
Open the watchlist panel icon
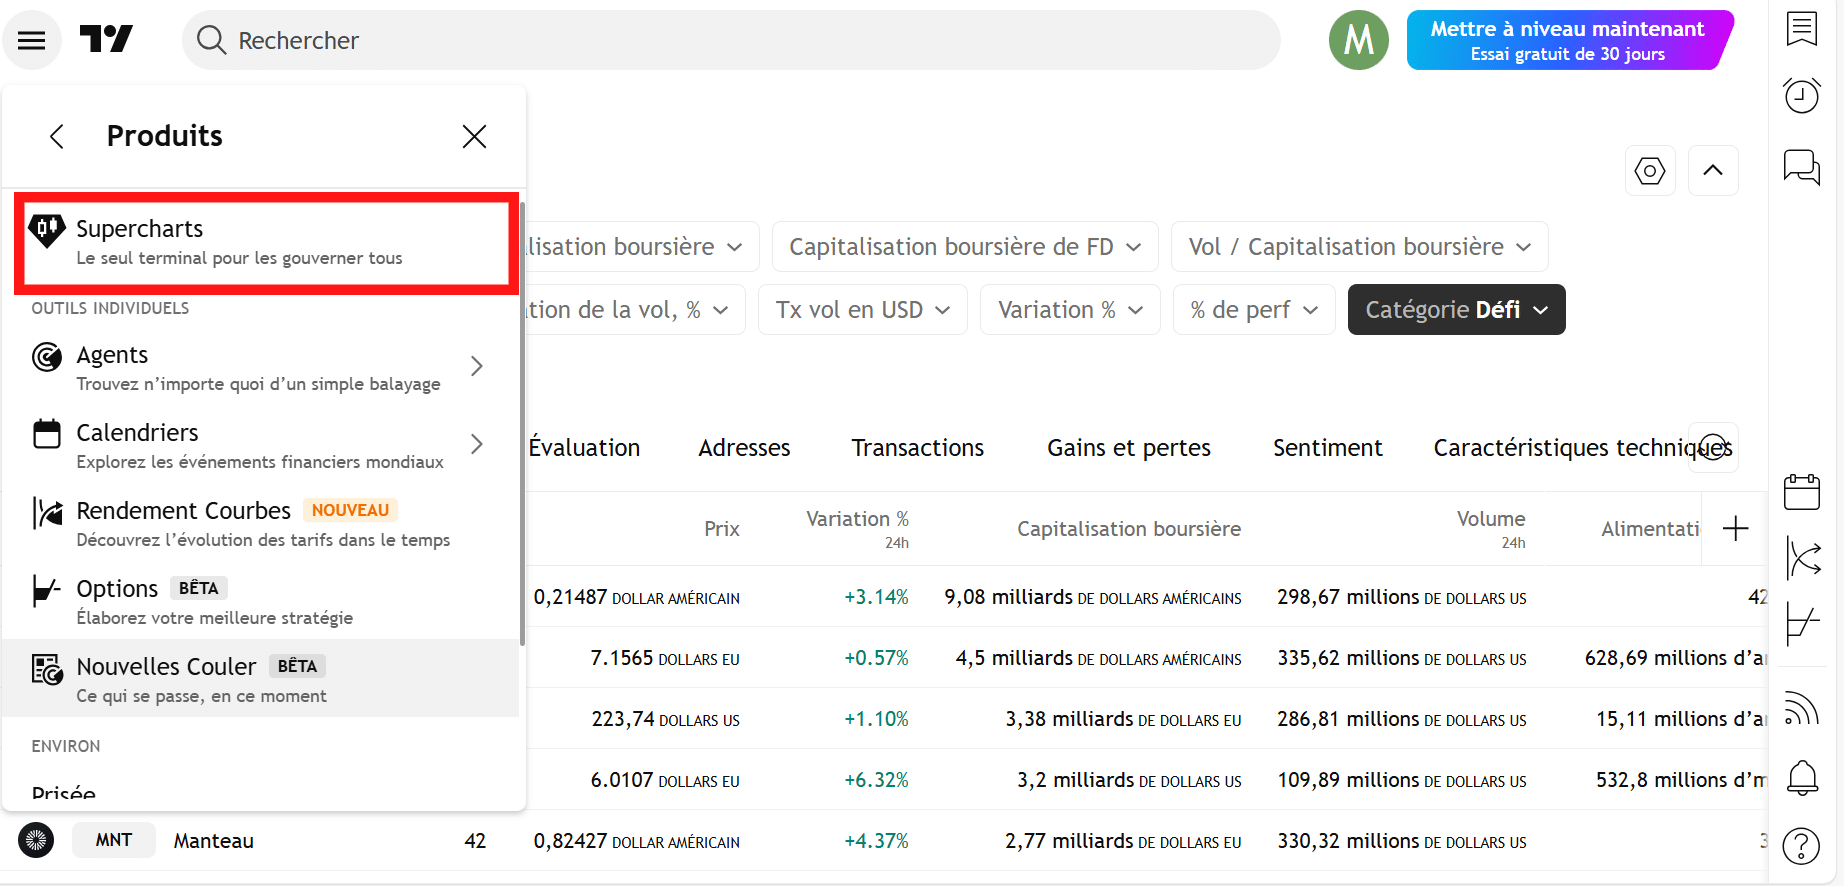pyautogui.click(x=1801, y=29)
